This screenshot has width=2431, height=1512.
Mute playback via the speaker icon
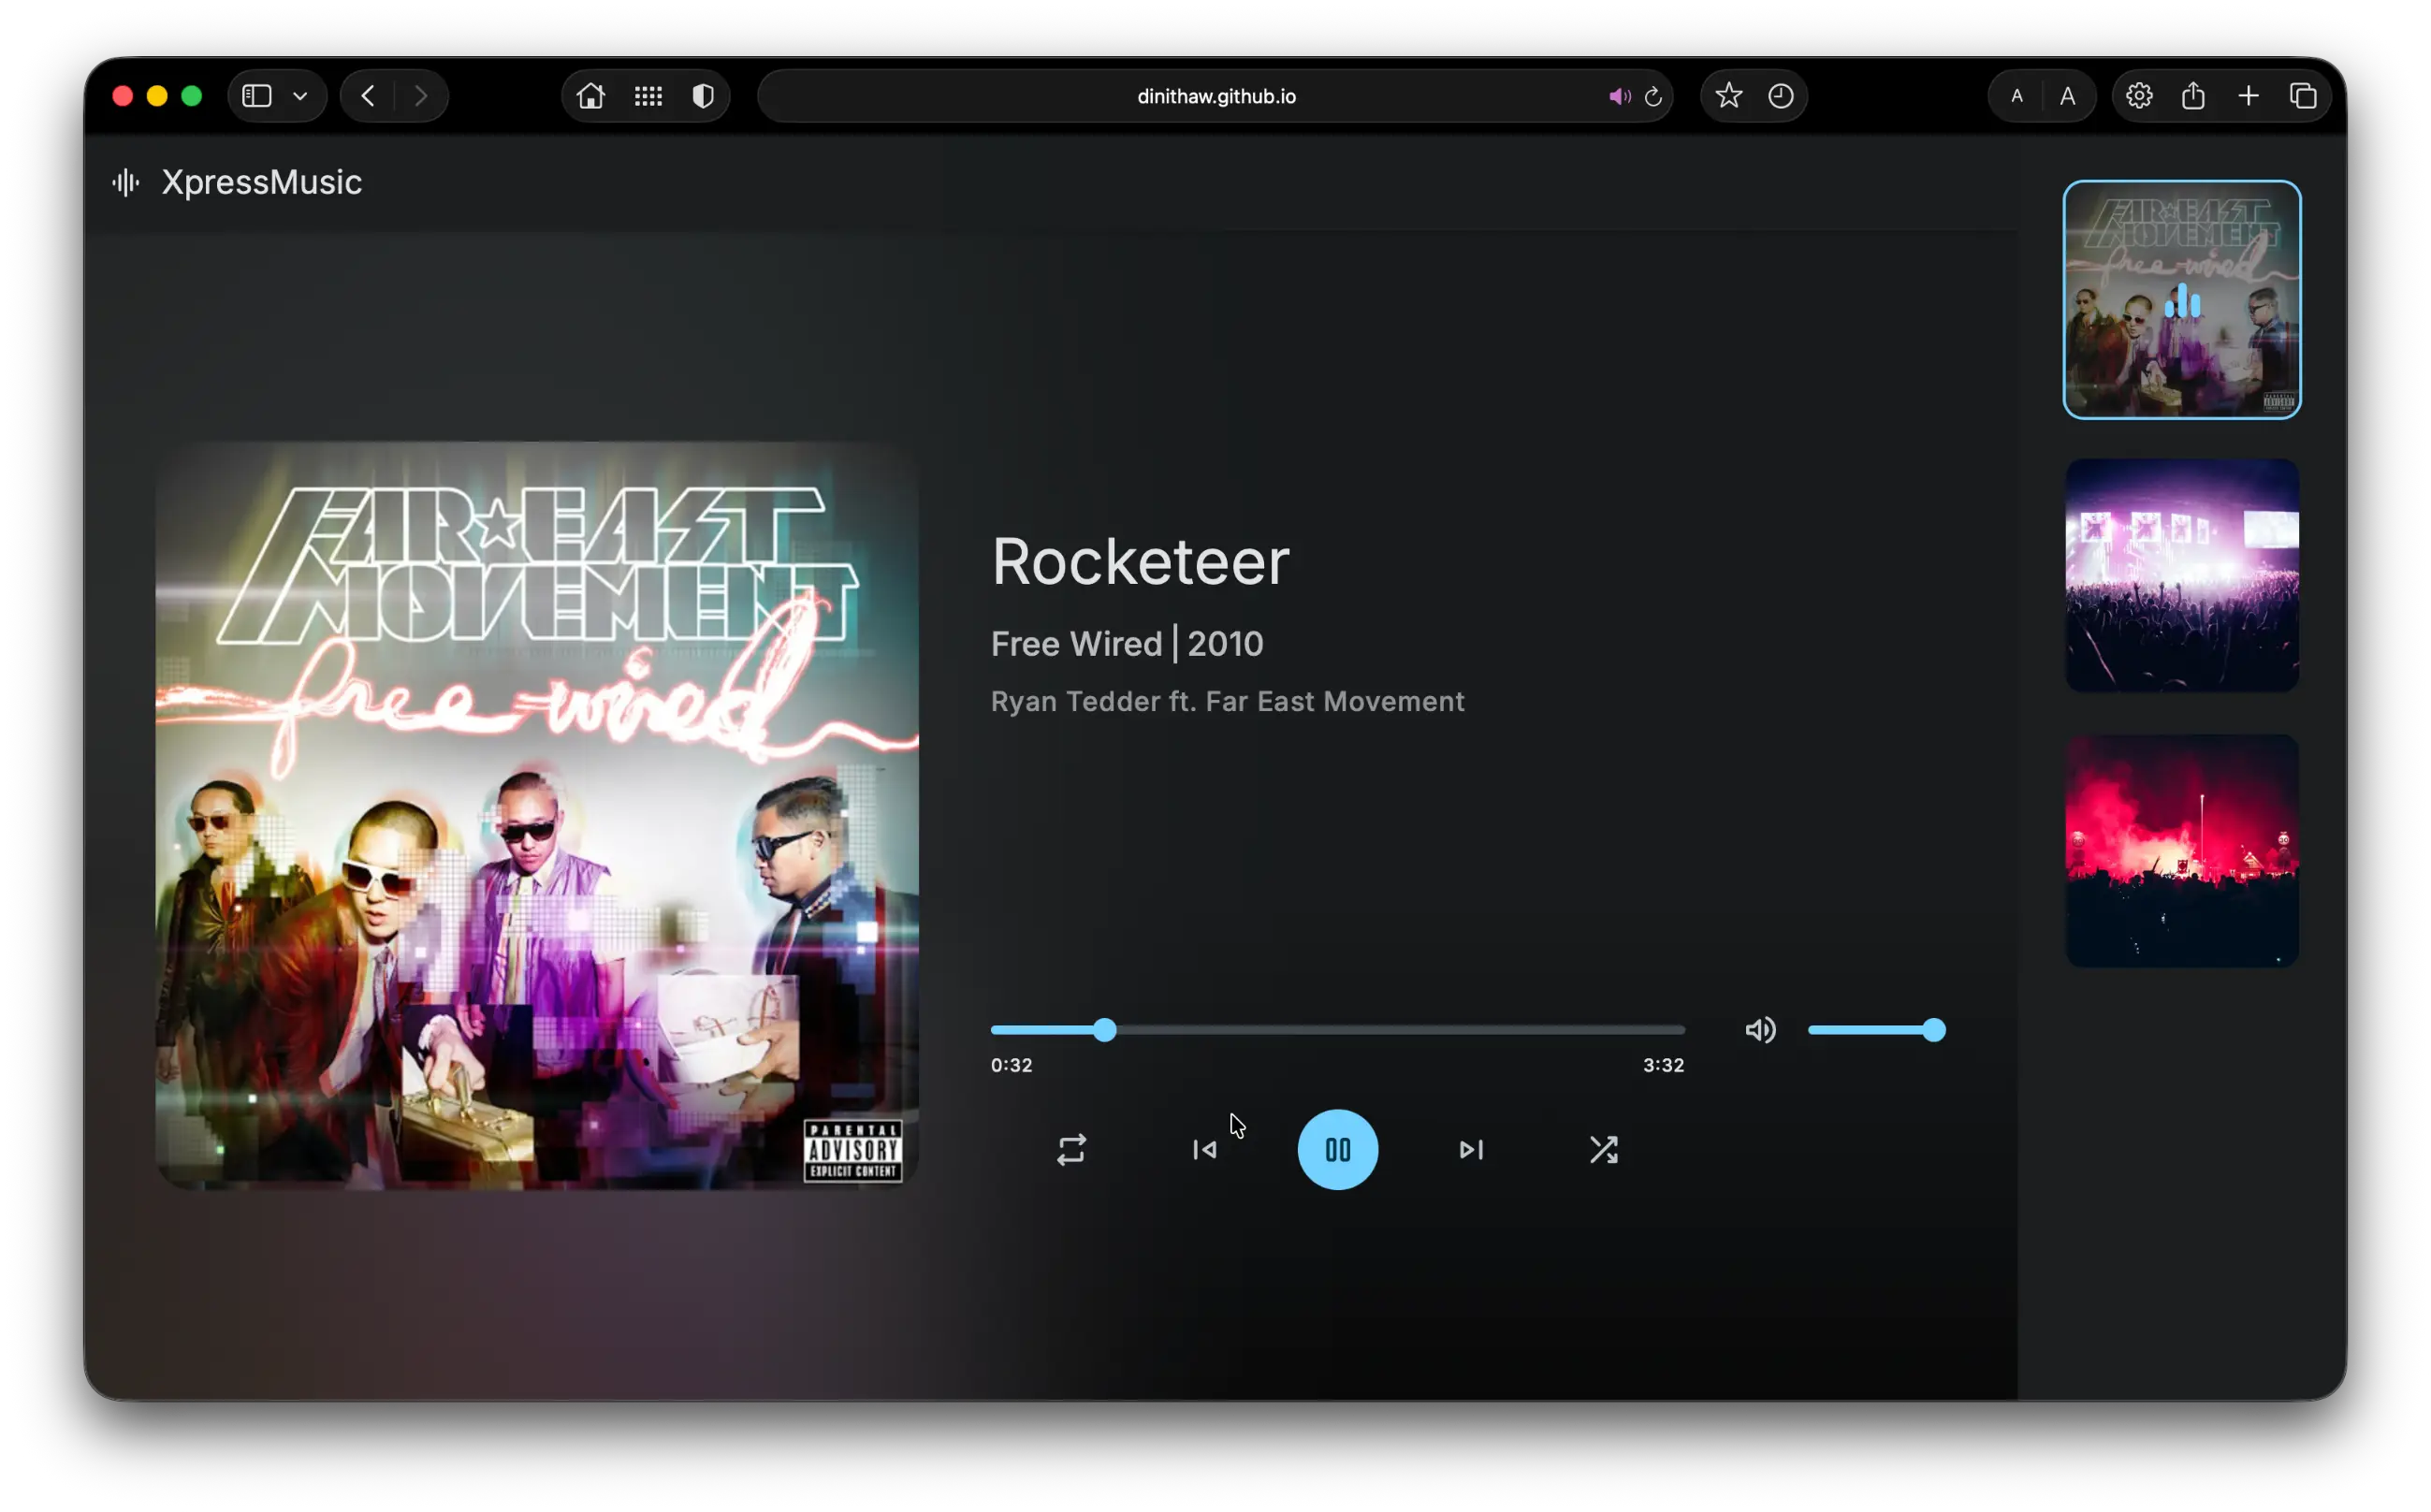(1760, 1030)
